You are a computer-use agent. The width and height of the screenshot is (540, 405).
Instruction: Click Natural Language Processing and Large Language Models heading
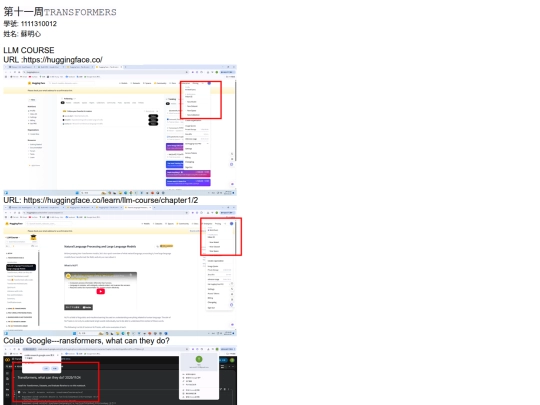pyautogui.click(x=100, y=247)
